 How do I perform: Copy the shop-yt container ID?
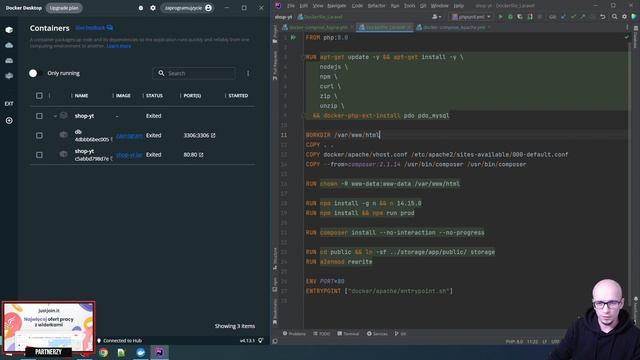coord(111,159)
